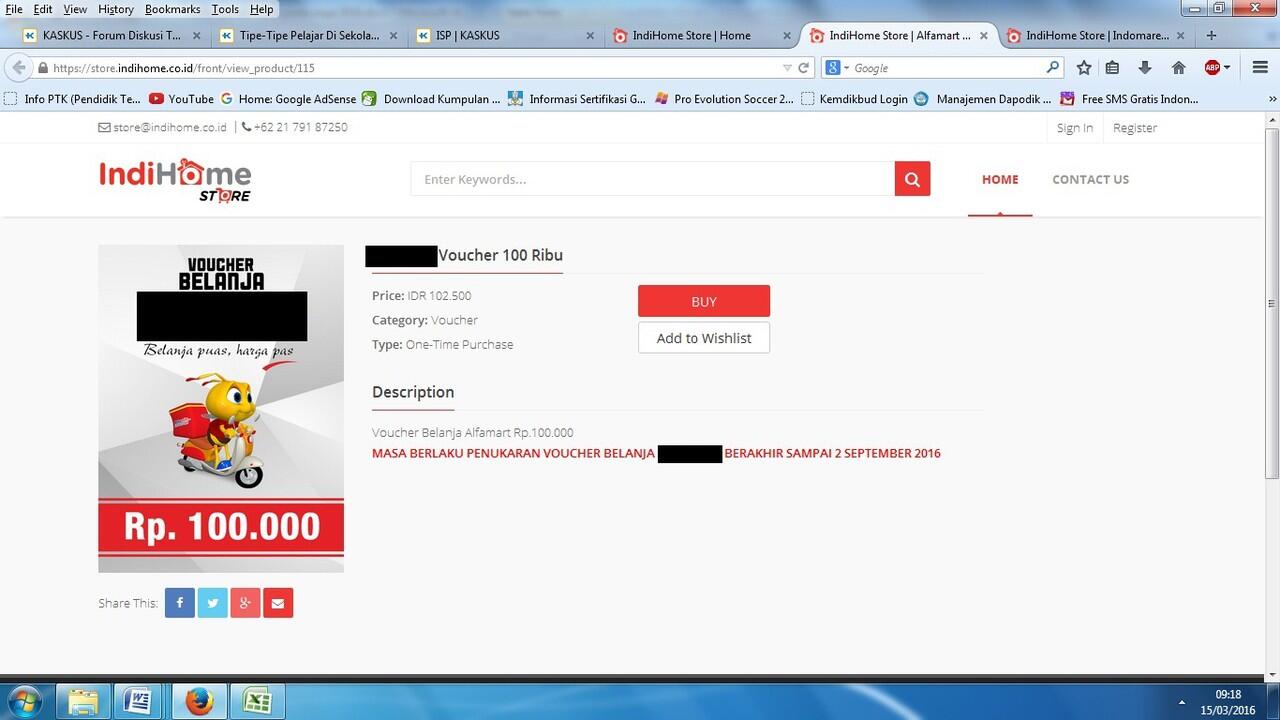Screen dimensions: 1280x720
Task: Open the Edit menu
Action: click(x=43, y=9)
